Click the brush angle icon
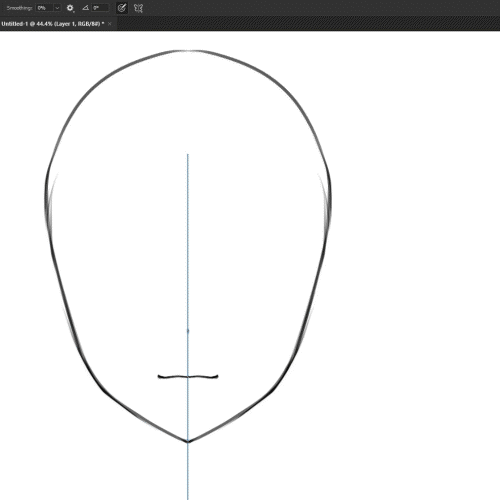Image resolution: width=500 pixels, height=500 pixels. click(85, 8)
